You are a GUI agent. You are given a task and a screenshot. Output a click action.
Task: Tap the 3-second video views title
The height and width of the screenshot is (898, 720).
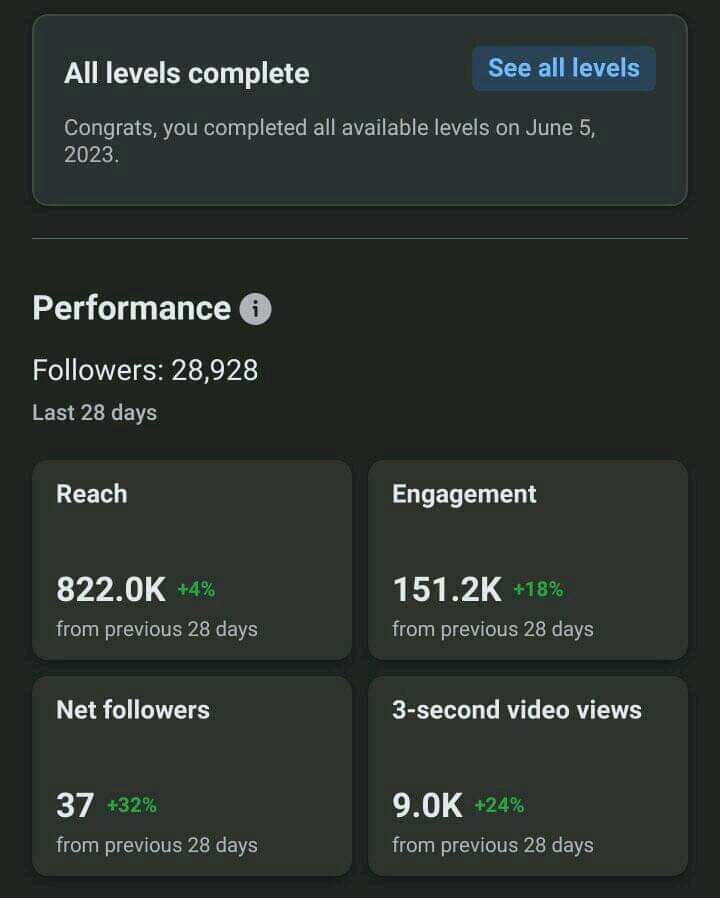(516, 710)
